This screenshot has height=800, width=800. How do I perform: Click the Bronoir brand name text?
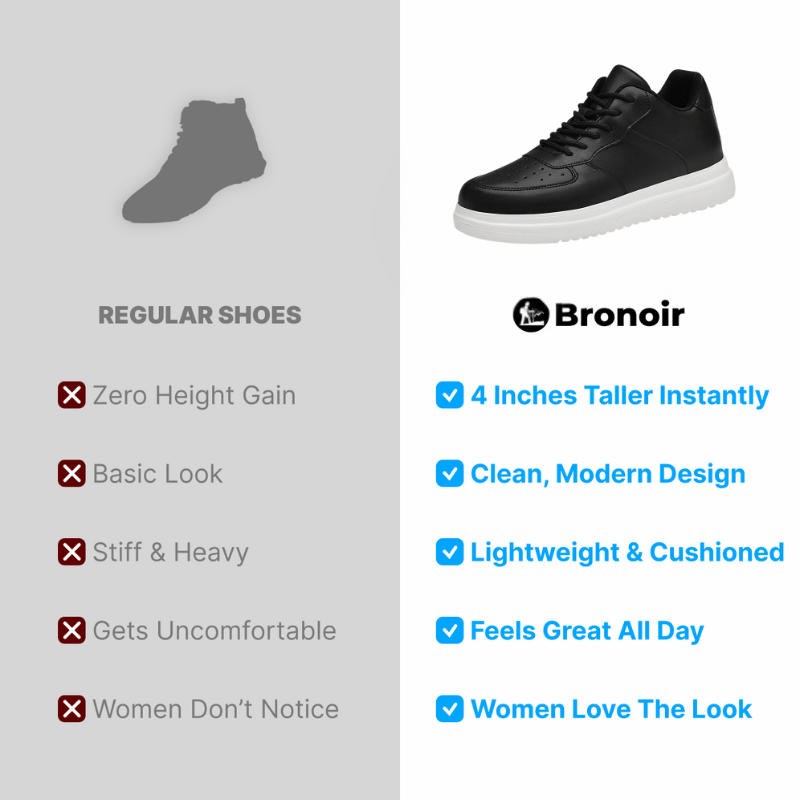[619, 315]
